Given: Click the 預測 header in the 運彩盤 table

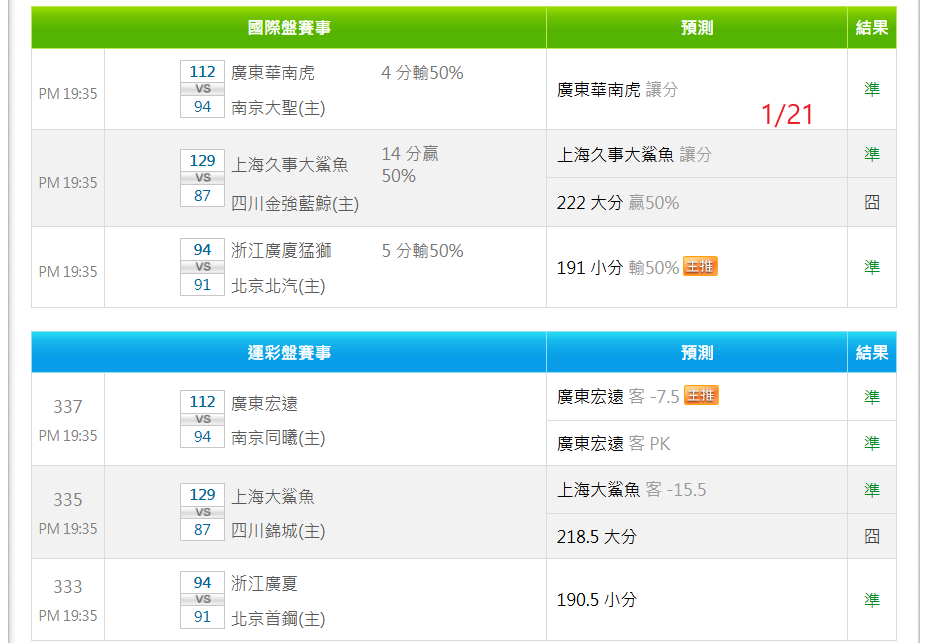Looking at the screenshot, I should (x=697, y=352).
